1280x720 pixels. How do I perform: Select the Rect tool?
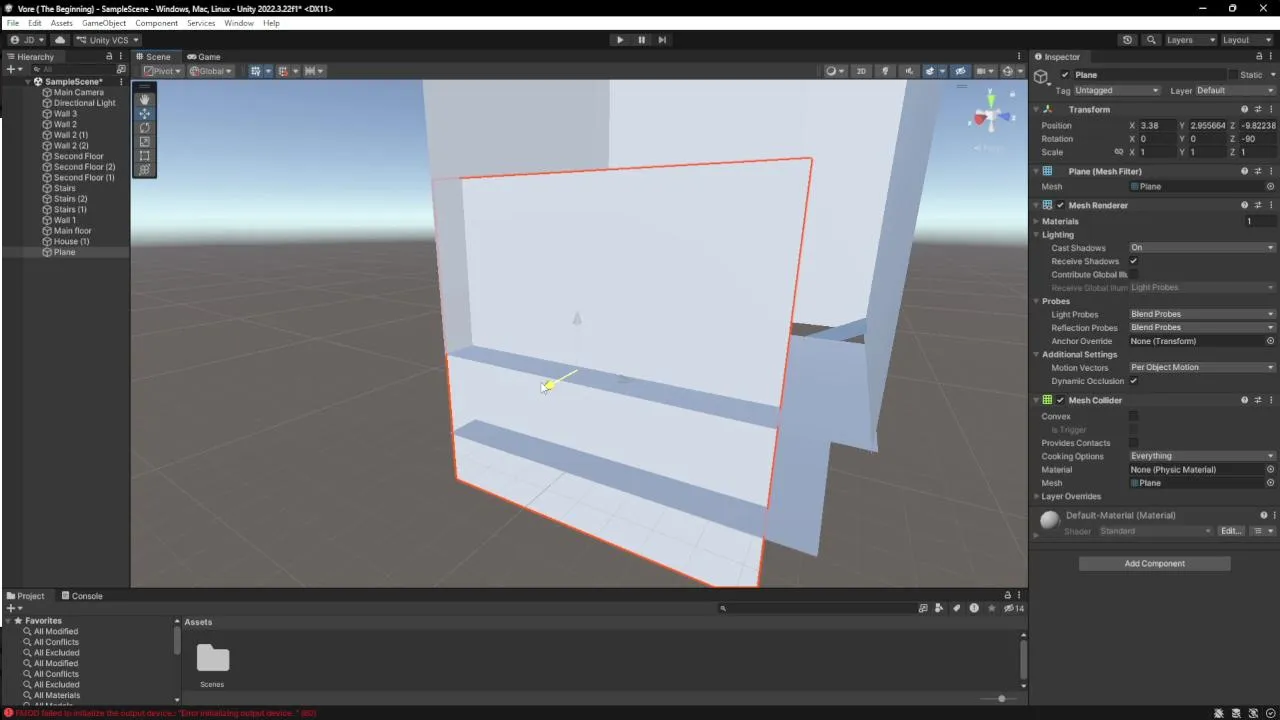[x=145, y=155]
